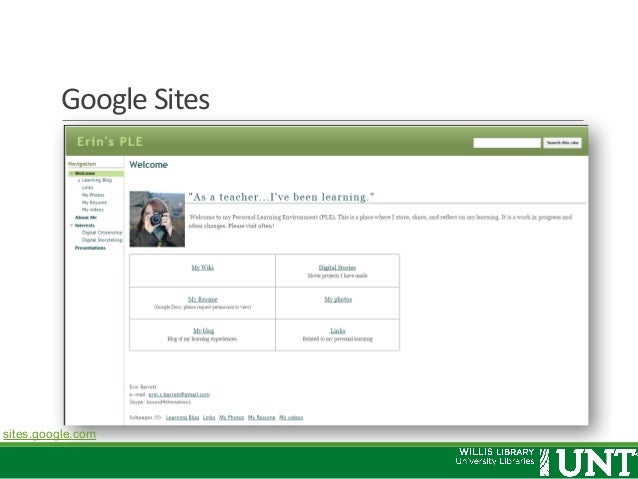The height and width of the screenshot is (479, 638).
Task: Click the Search this site button
Action: point(562,143)
